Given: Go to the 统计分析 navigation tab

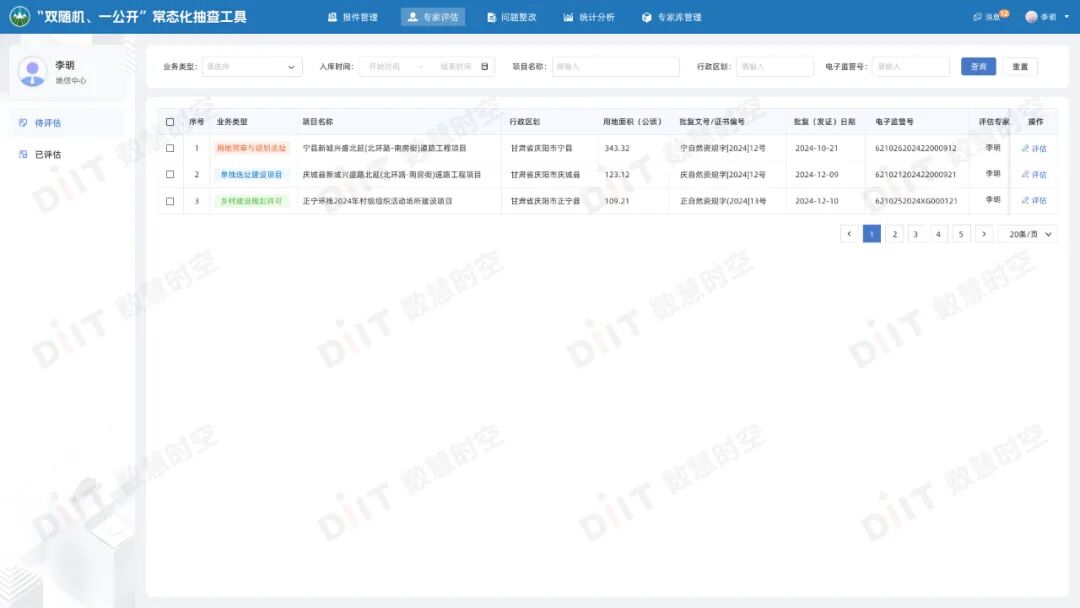Looking at the screenshot, I should (x=589, y=17).
